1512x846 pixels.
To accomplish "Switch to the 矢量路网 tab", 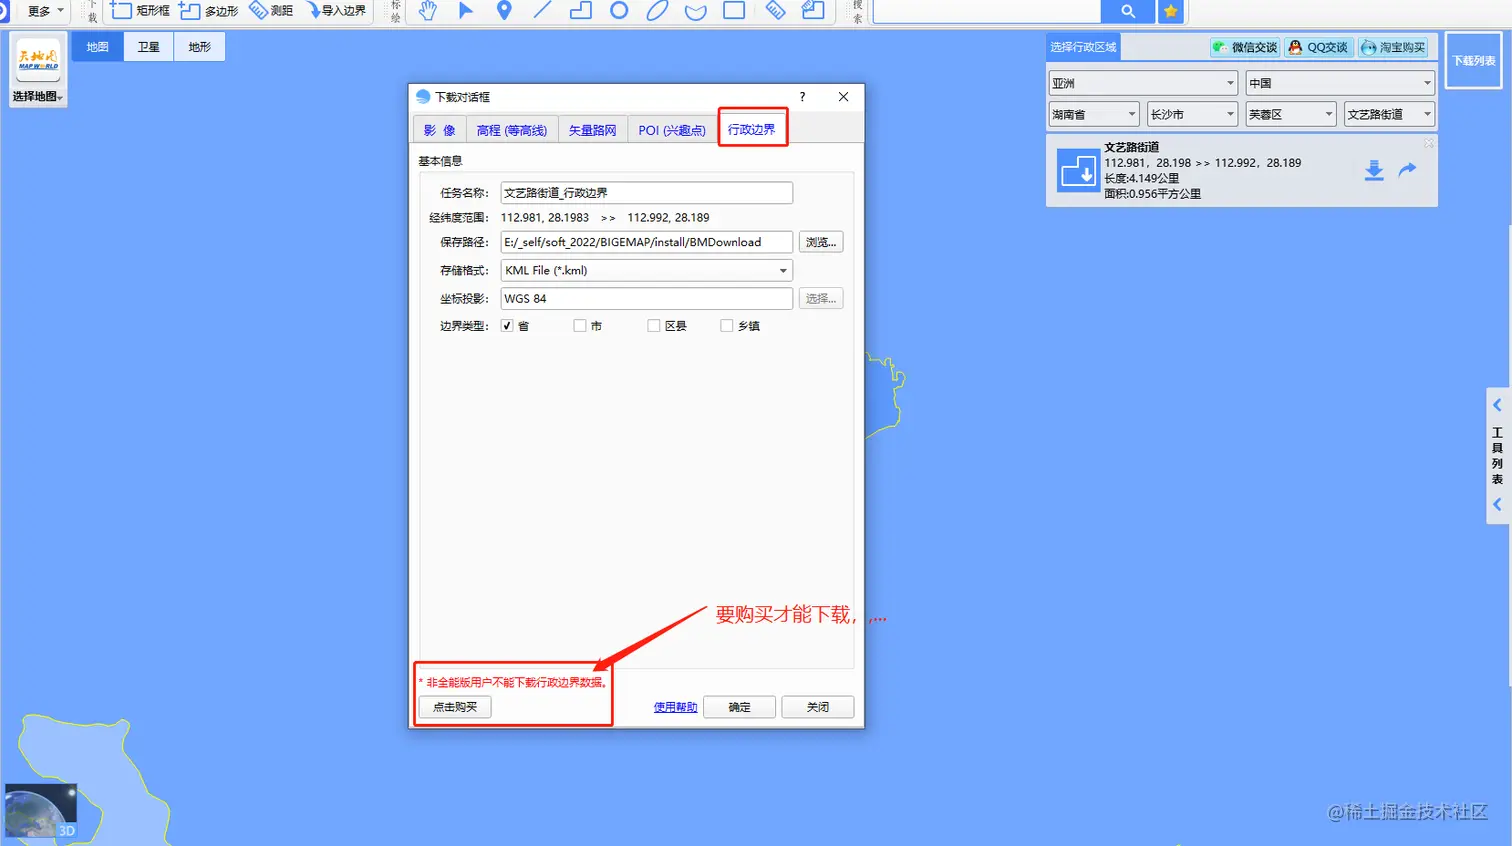I will click(593, 130).
